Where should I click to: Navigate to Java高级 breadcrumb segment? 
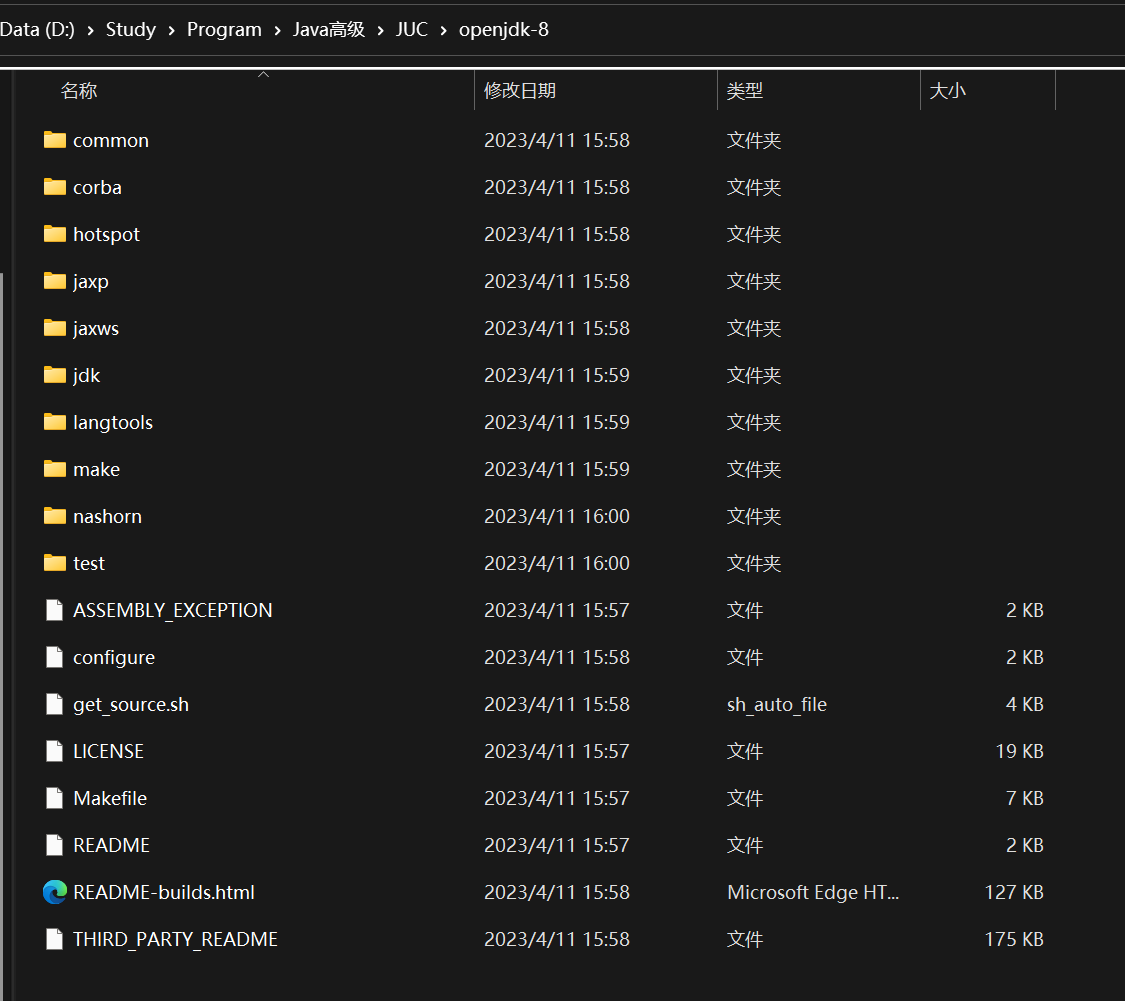click(329, 29)
